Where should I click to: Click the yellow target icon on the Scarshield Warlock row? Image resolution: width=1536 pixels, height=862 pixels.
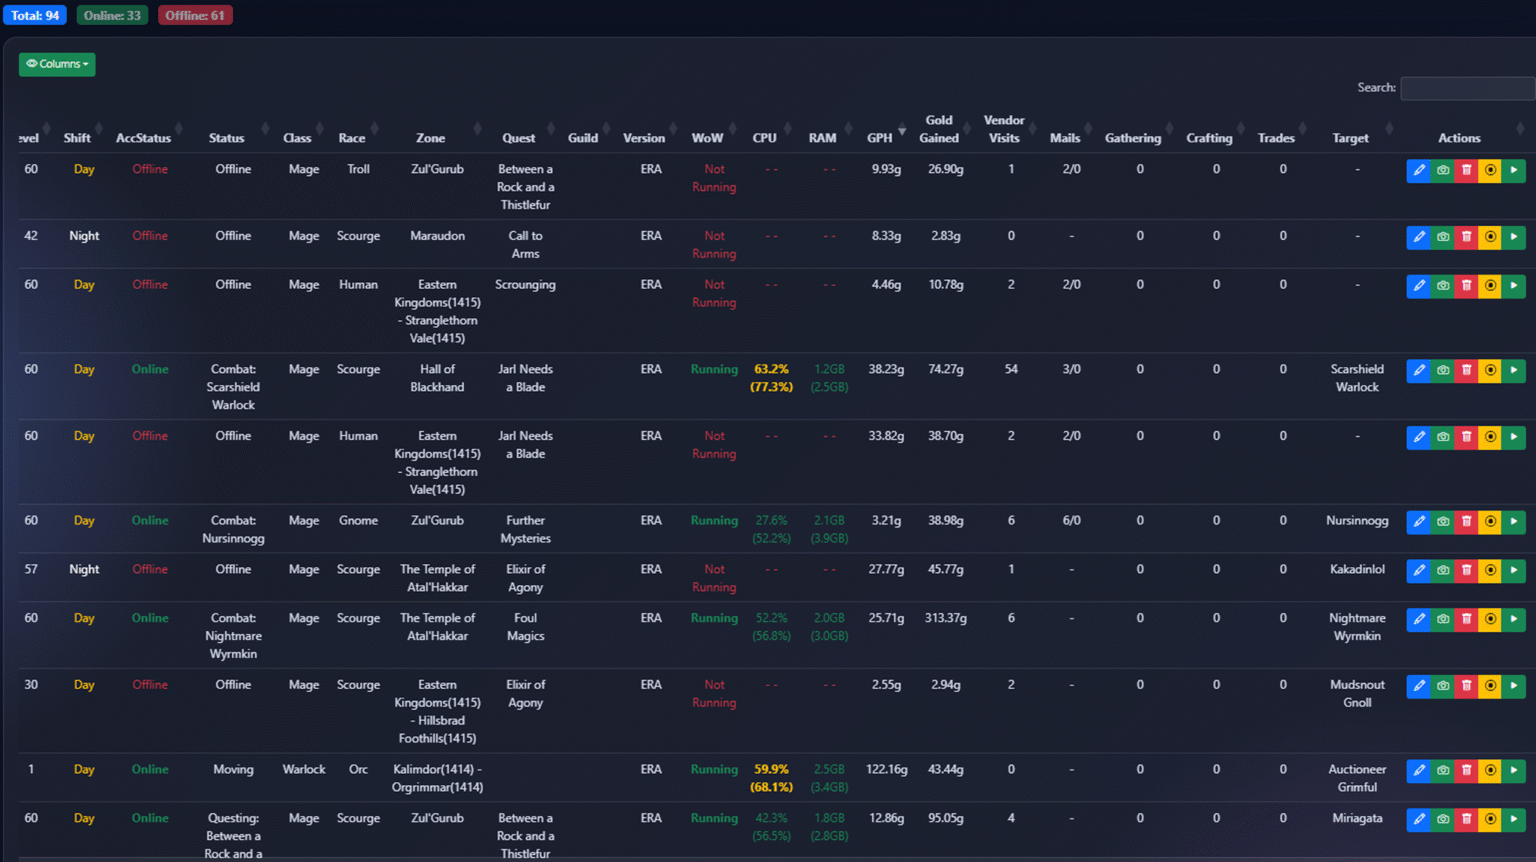[1490, 370]
